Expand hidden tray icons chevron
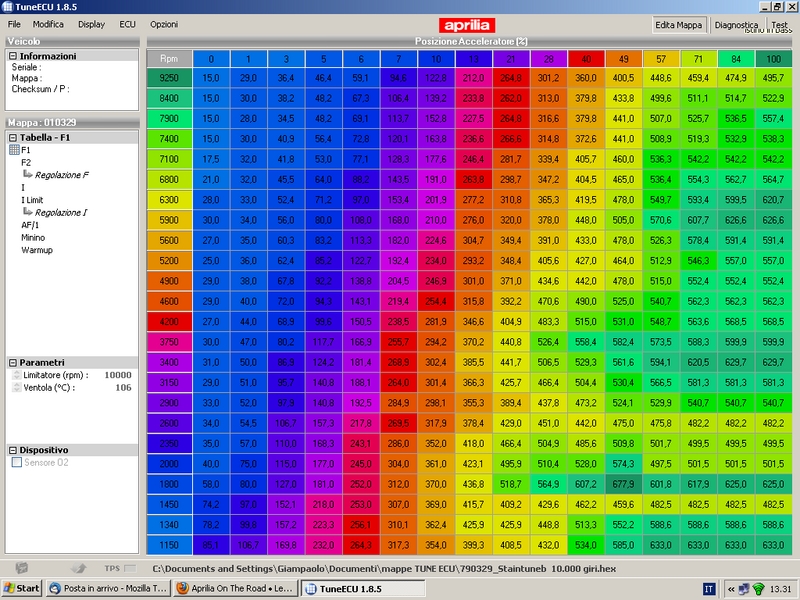 point(731,589)
